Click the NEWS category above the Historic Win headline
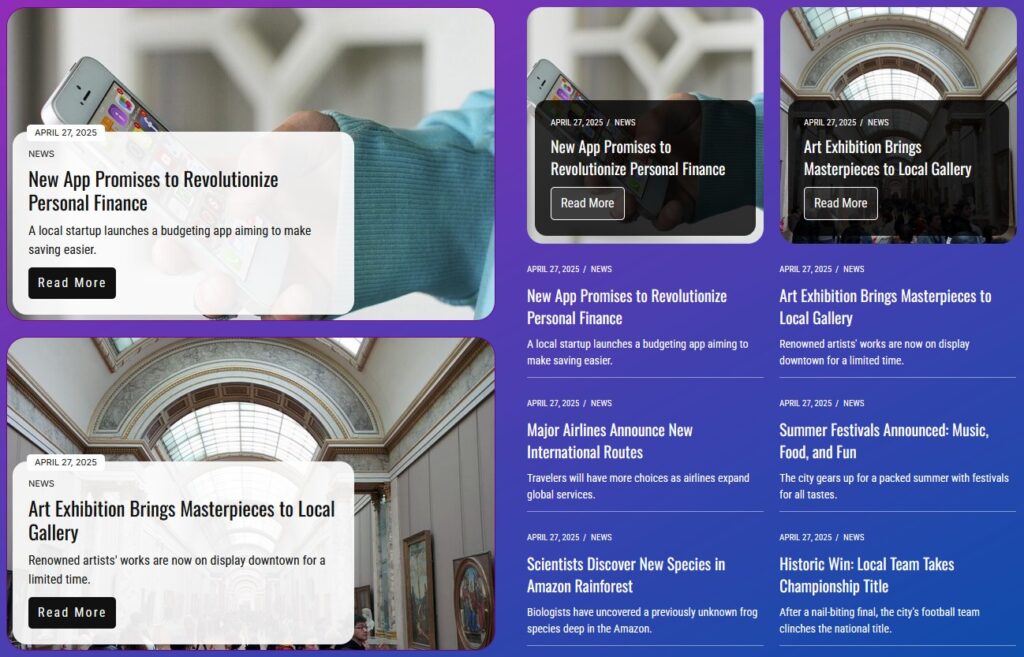 click(x=853, y=538)
